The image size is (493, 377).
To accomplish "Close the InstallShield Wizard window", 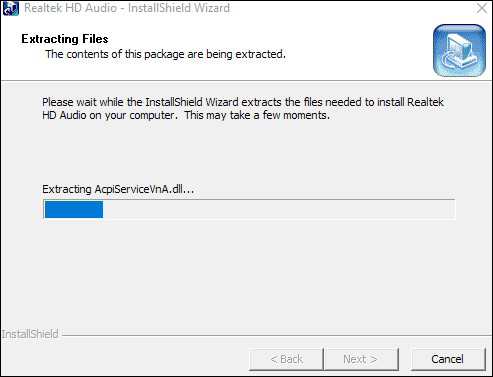I will 482,8.
